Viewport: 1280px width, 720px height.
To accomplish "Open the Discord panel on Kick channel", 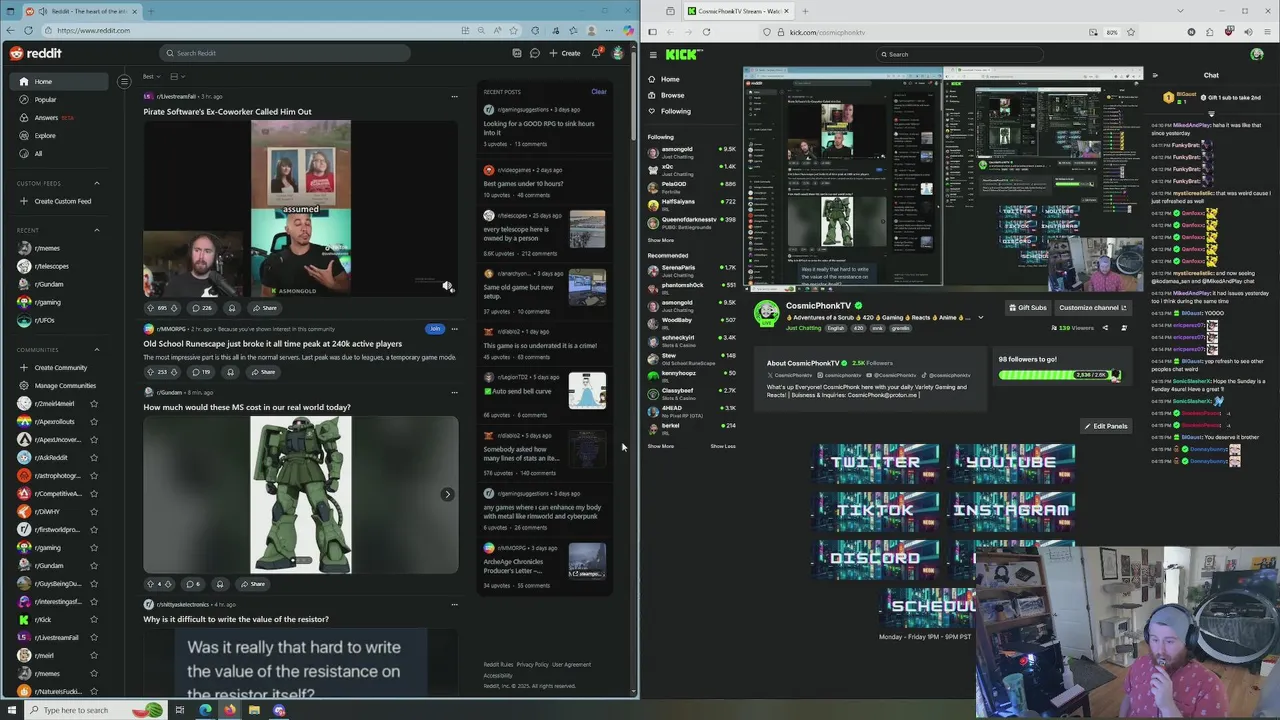I will pyautogui.click(x=875, y=558).
